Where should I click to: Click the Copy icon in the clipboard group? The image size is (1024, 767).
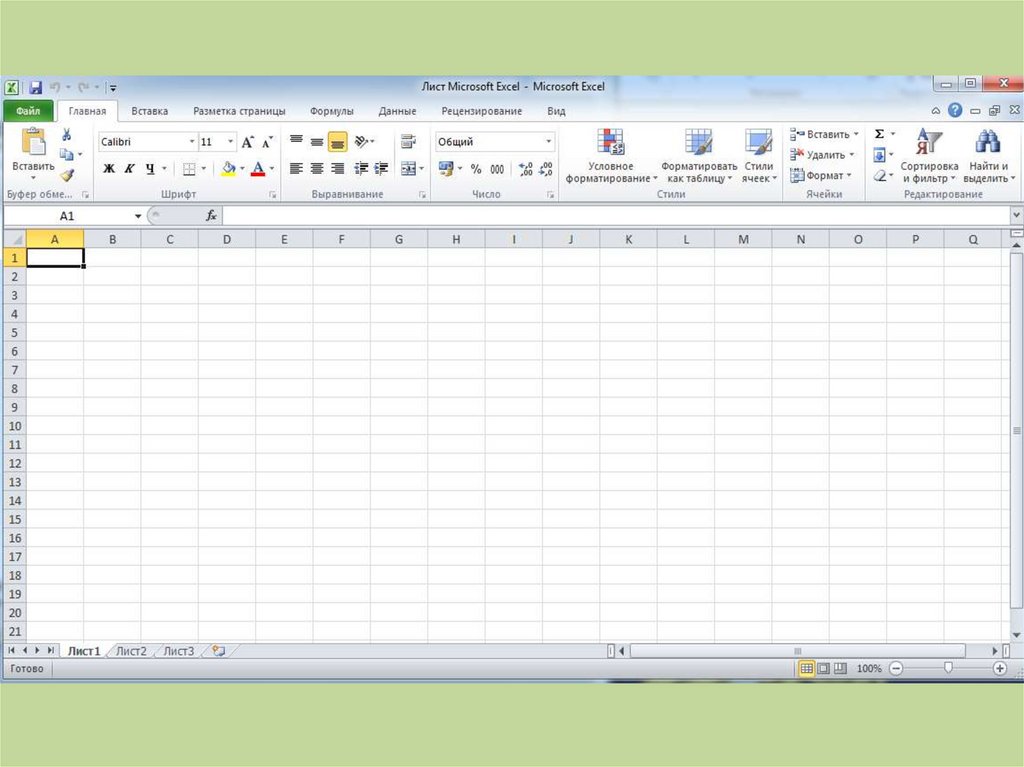(66, 155)
